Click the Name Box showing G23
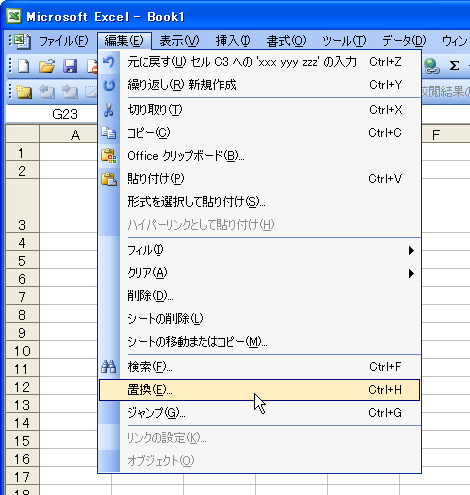This screenshot has height=495, width=470. point(52,114)
